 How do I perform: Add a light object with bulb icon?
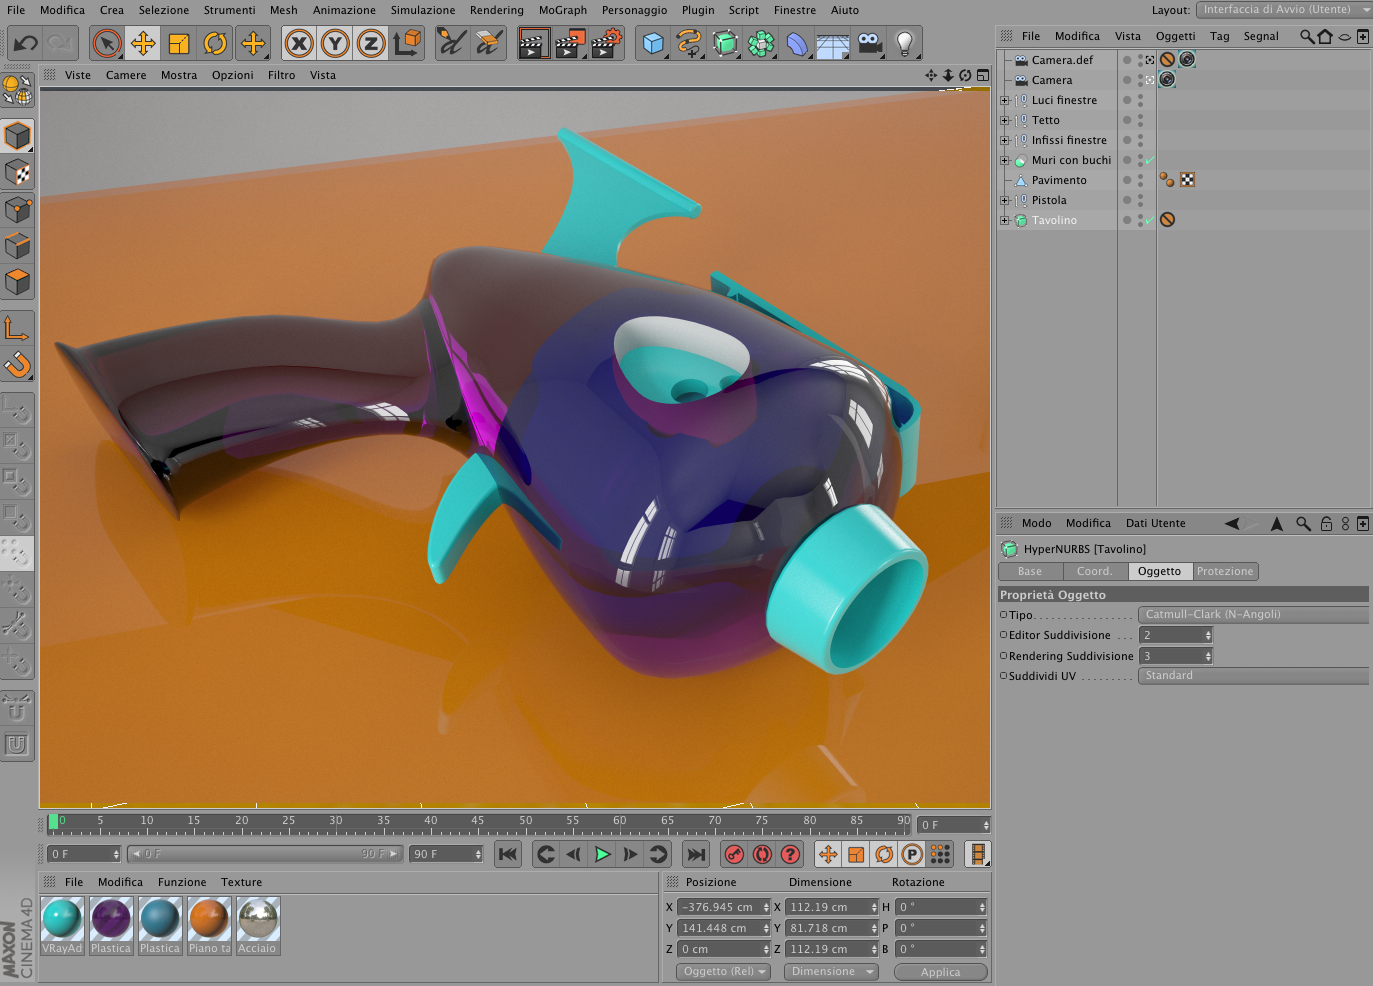click(x=904, y=43)
